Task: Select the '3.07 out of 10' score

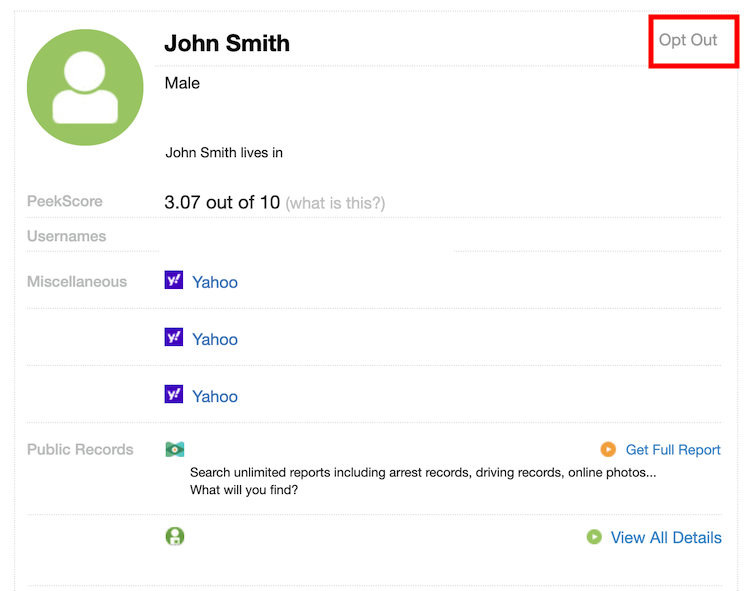Action: tap(222, 202)
